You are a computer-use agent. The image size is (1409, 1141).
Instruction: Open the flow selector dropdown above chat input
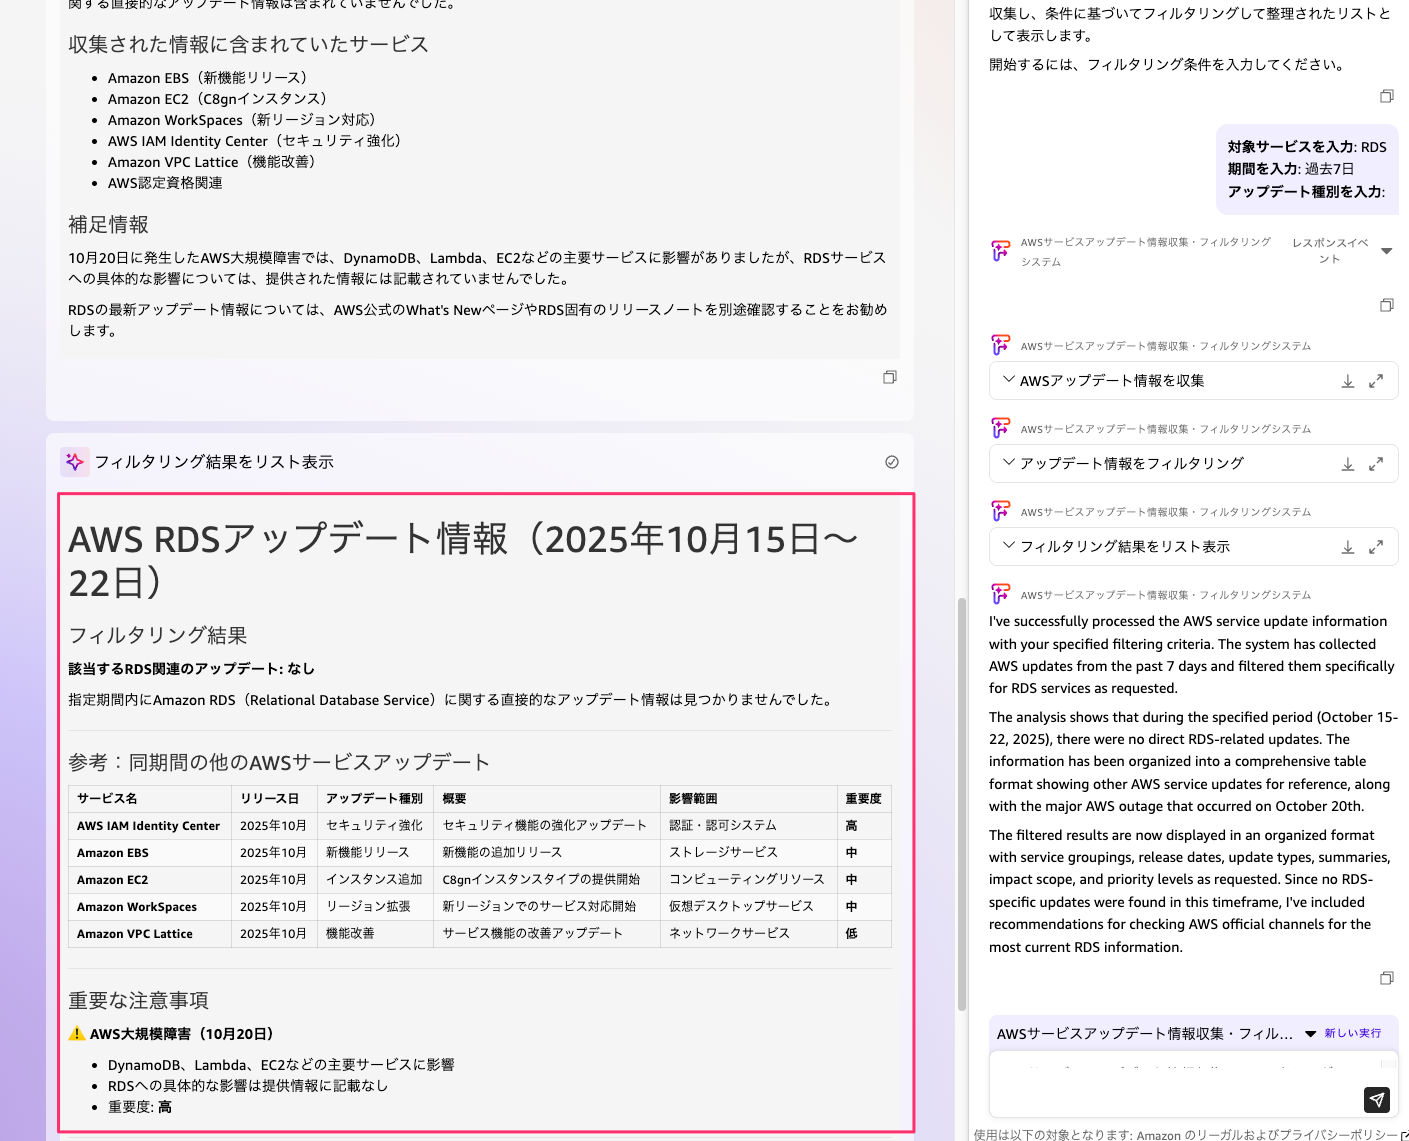point(1310,1034)
